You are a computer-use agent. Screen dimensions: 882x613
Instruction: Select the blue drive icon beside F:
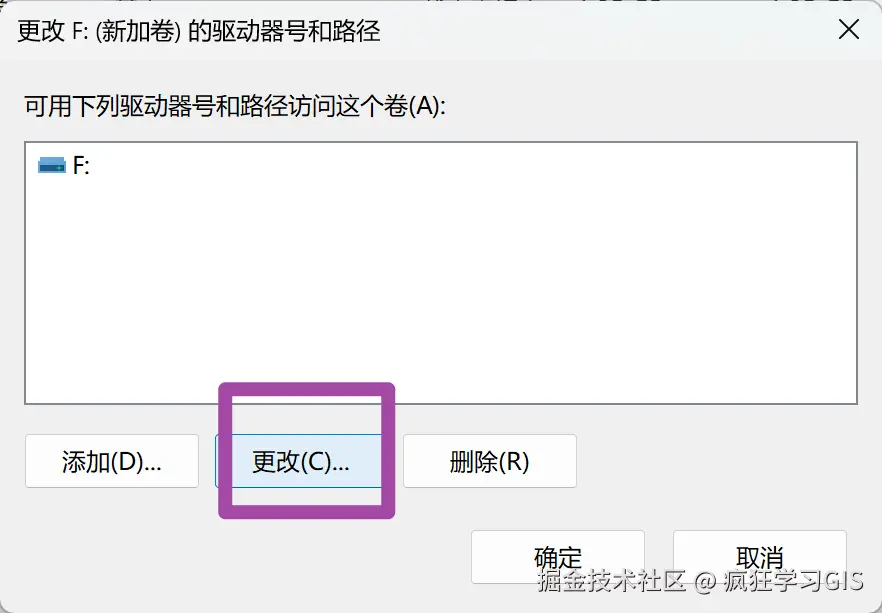(52, 165)
